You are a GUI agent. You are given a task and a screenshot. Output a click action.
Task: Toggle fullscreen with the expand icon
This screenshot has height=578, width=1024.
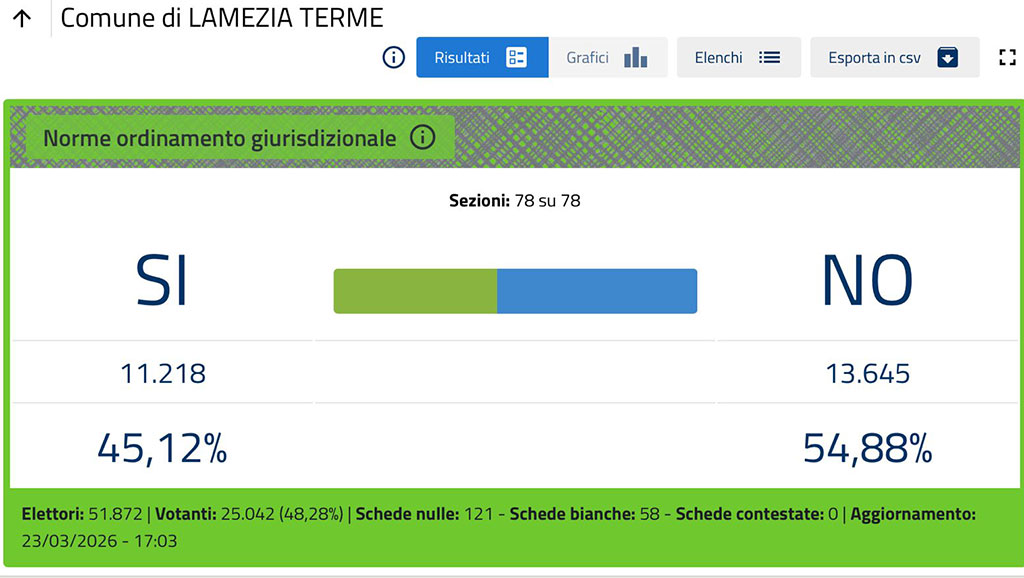pos(1007,57)
